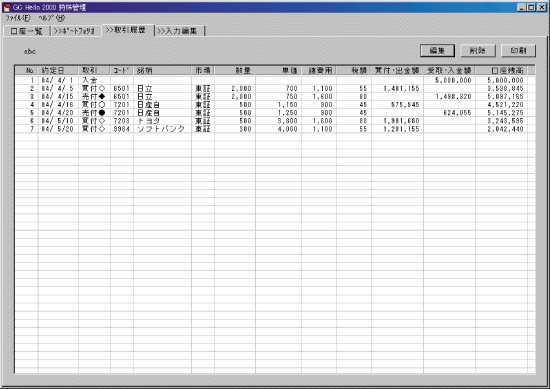Select the ソフトバンク row
Screen dimensions: 550x389
click(x=271, y=129)
